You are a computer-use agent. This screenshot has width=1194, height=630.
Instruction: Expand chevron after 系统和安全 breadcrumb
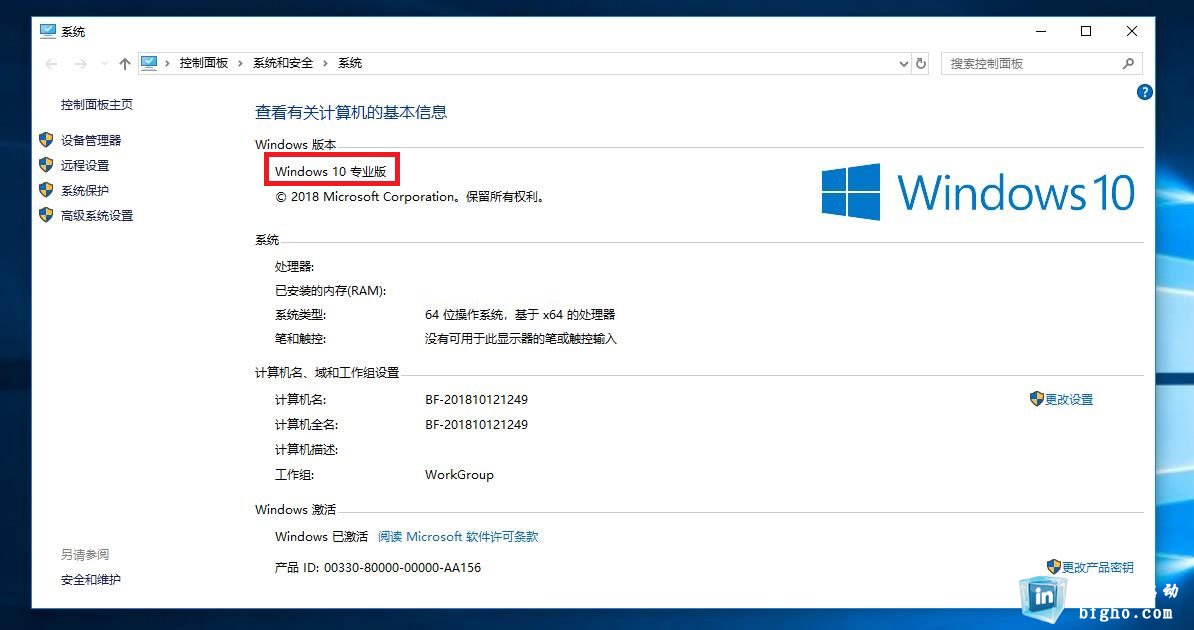click(x=325, y=63)
